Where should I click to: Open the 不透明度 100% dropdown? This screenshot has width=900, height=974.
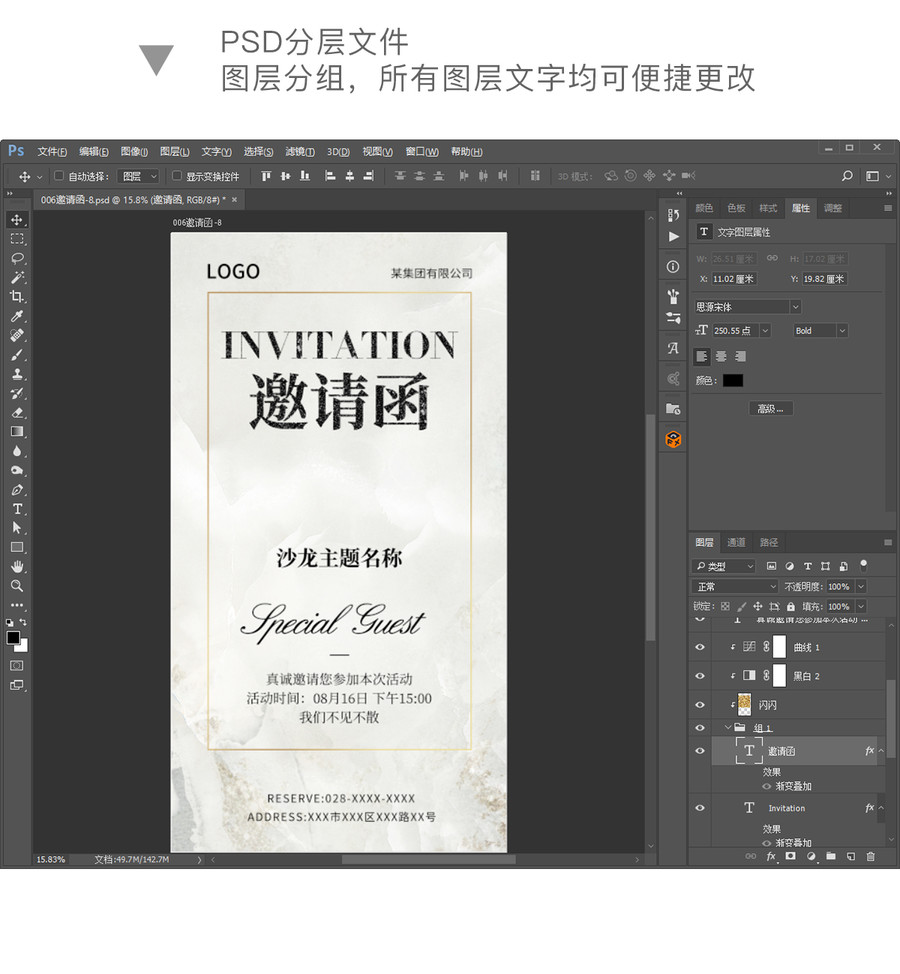coord(861,586)
